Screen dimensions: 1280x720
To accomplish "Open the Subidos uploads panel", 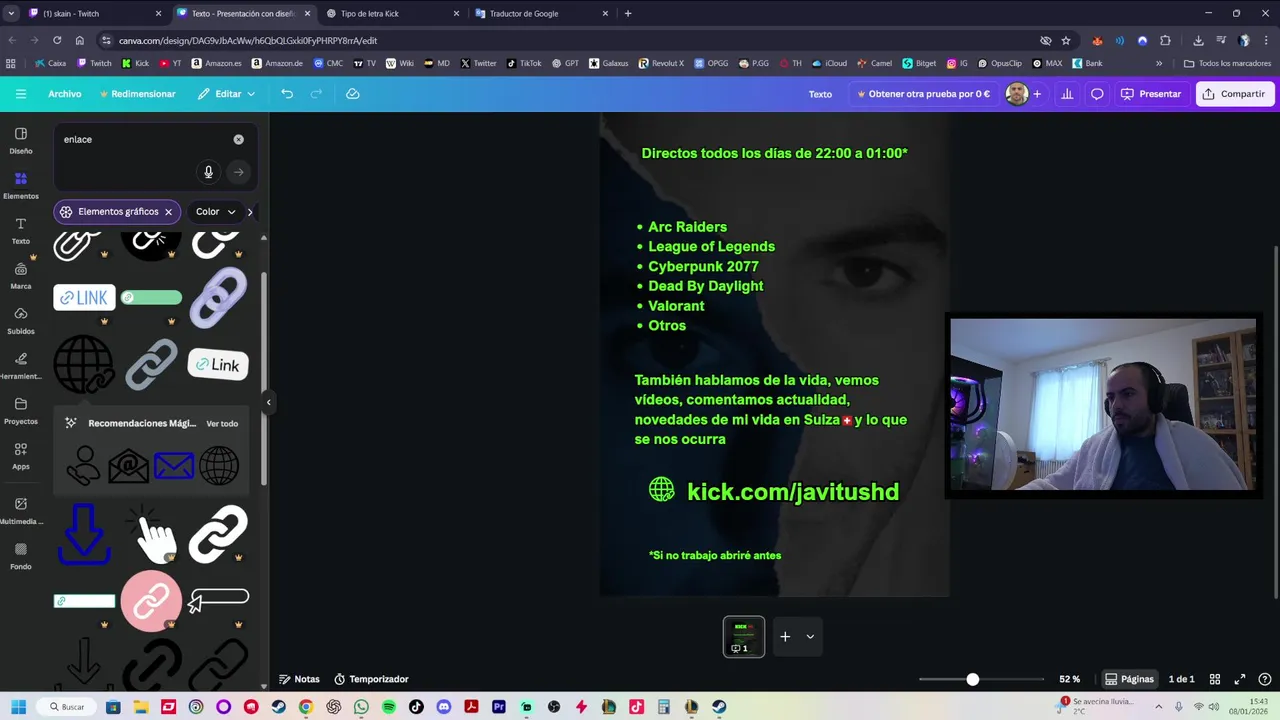I will [20, 321].
